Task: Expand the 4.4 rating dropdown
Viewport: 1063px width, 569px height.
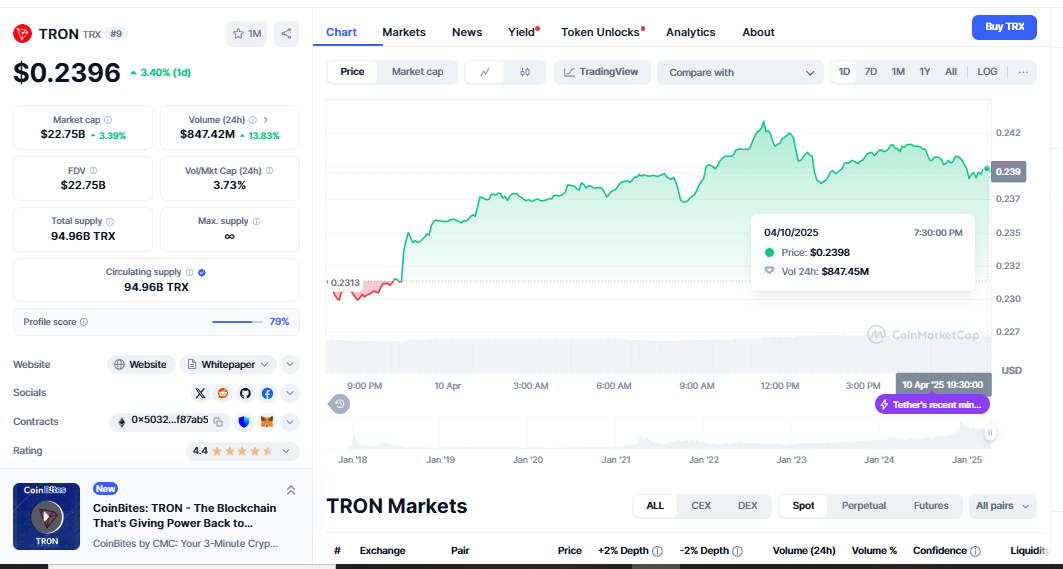Action: click(243, 451)
